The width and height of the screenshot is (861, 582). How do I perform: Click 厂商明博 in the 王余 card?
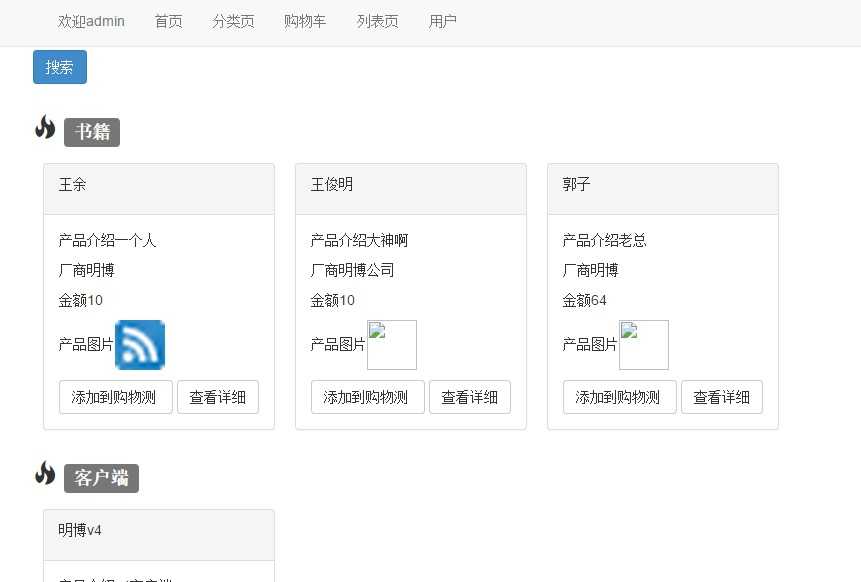tap(87, 270)
